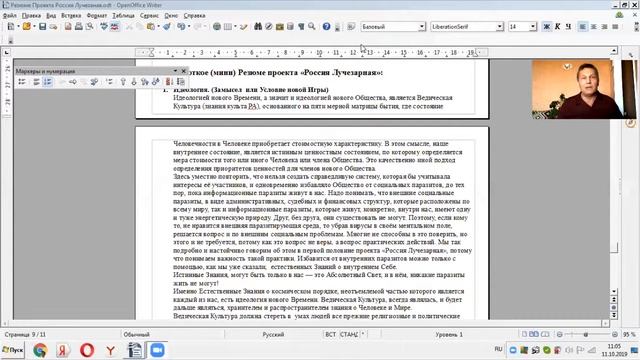Toggle Bold (Ж) formatting
Screen dimensions: 640x360
click(x=547, y=27)
